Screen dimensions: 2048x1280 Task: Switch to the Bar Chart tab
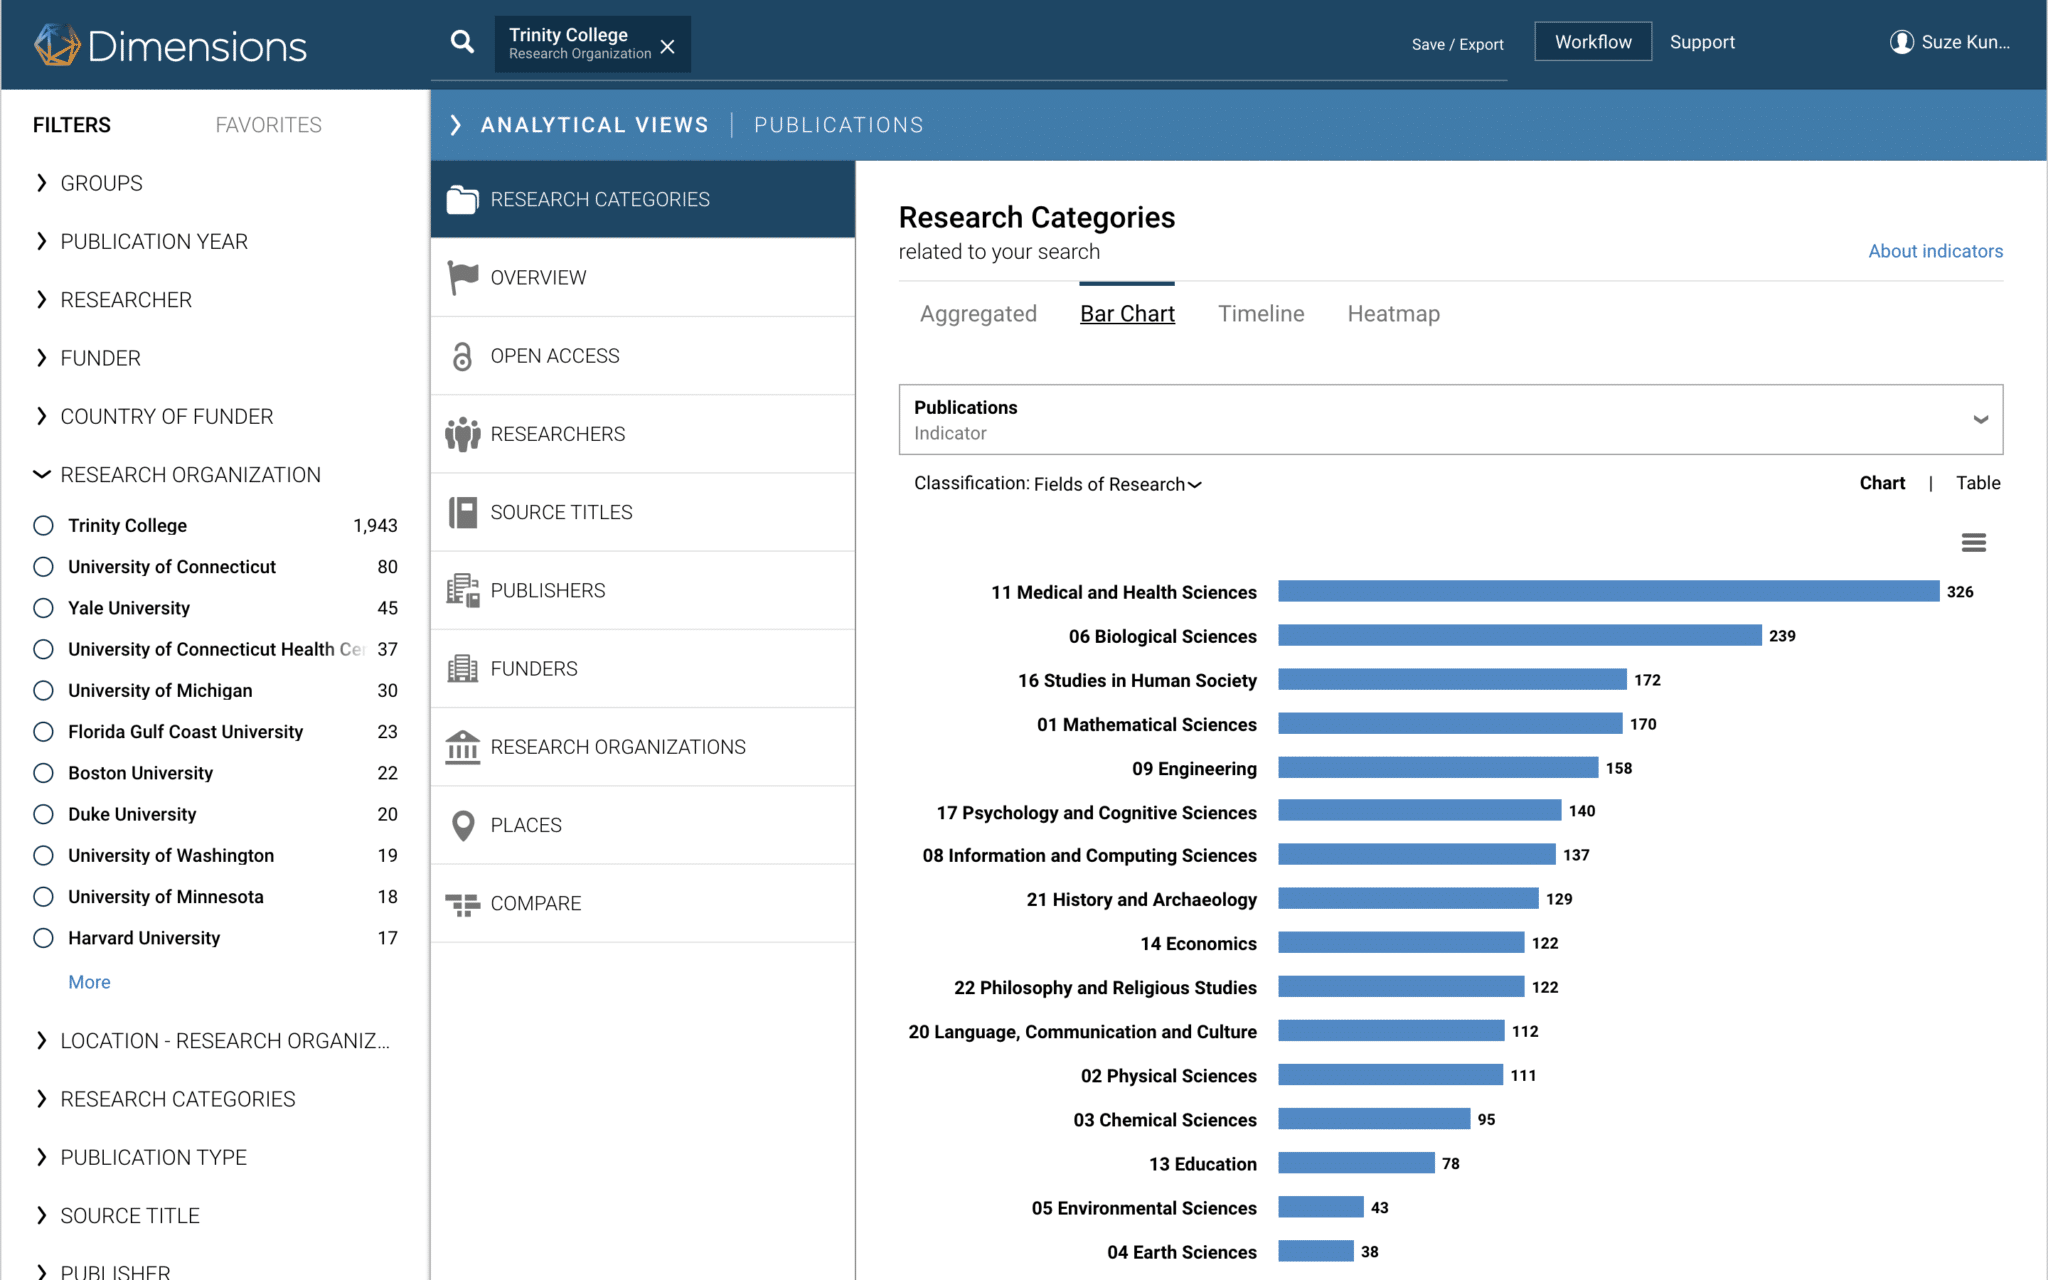(x=1127, y=314)
